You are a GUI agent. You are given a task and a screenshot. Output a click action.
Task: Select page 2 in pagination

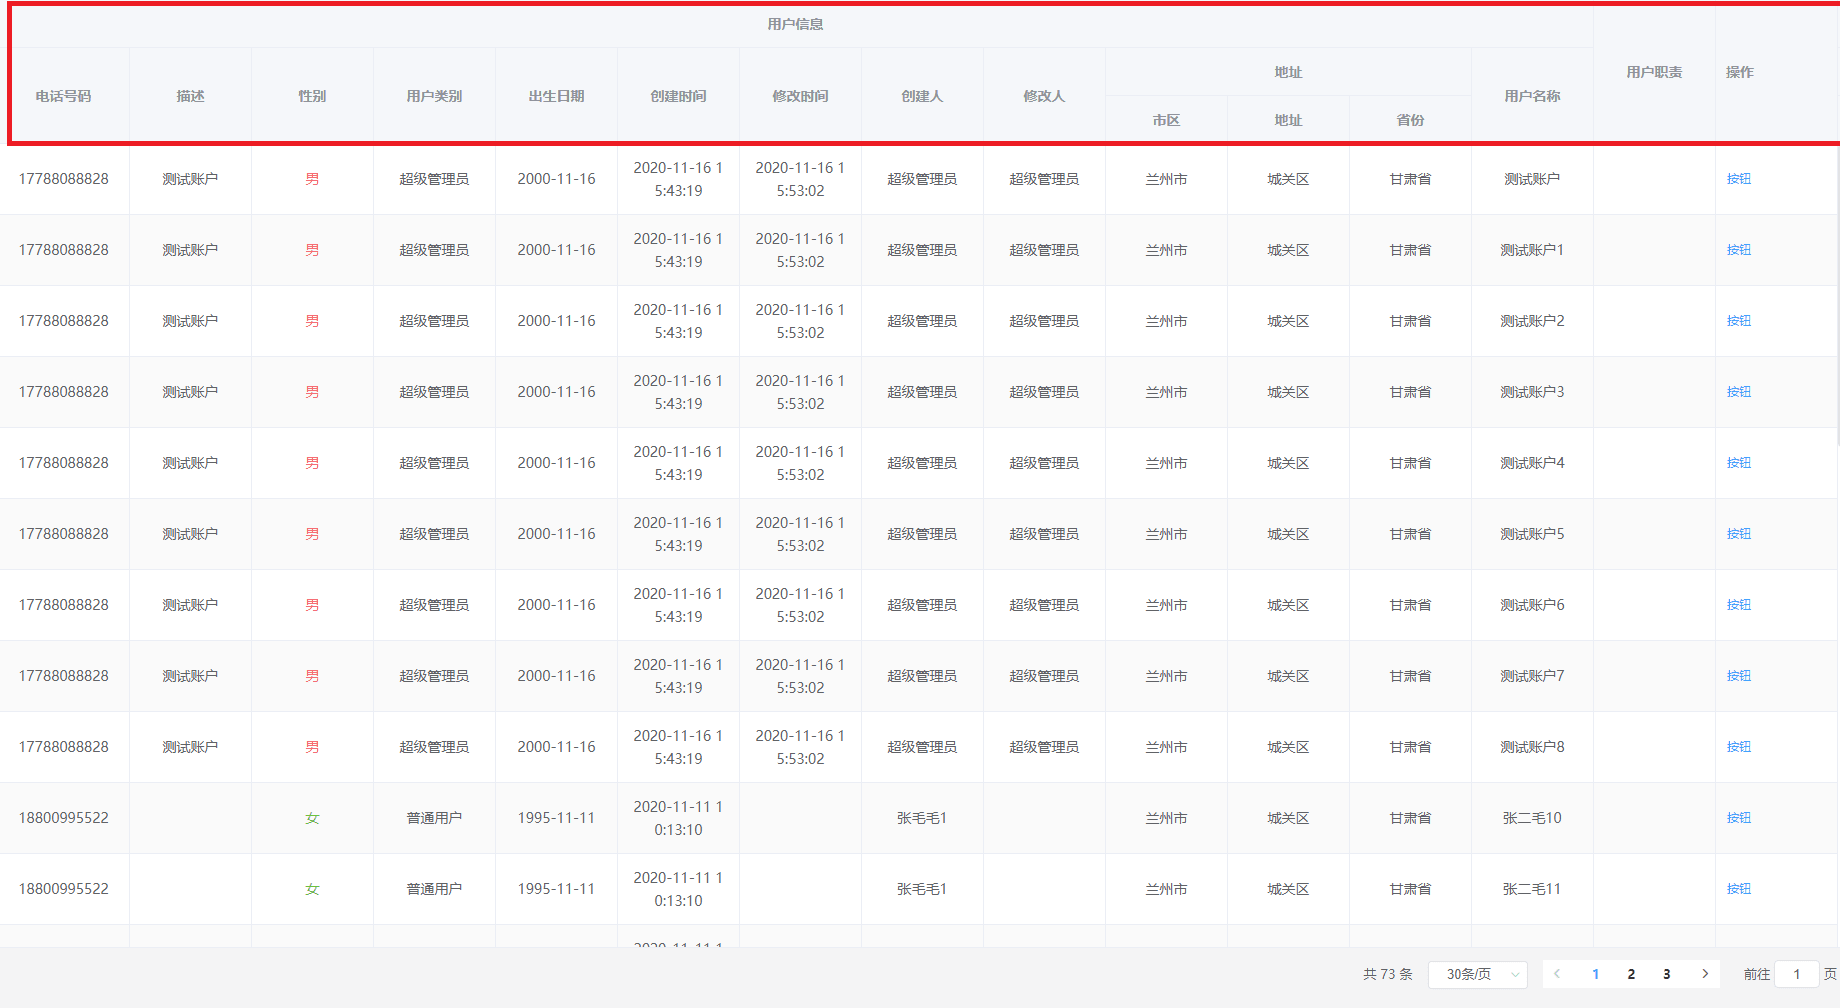tap(1631, 974)
